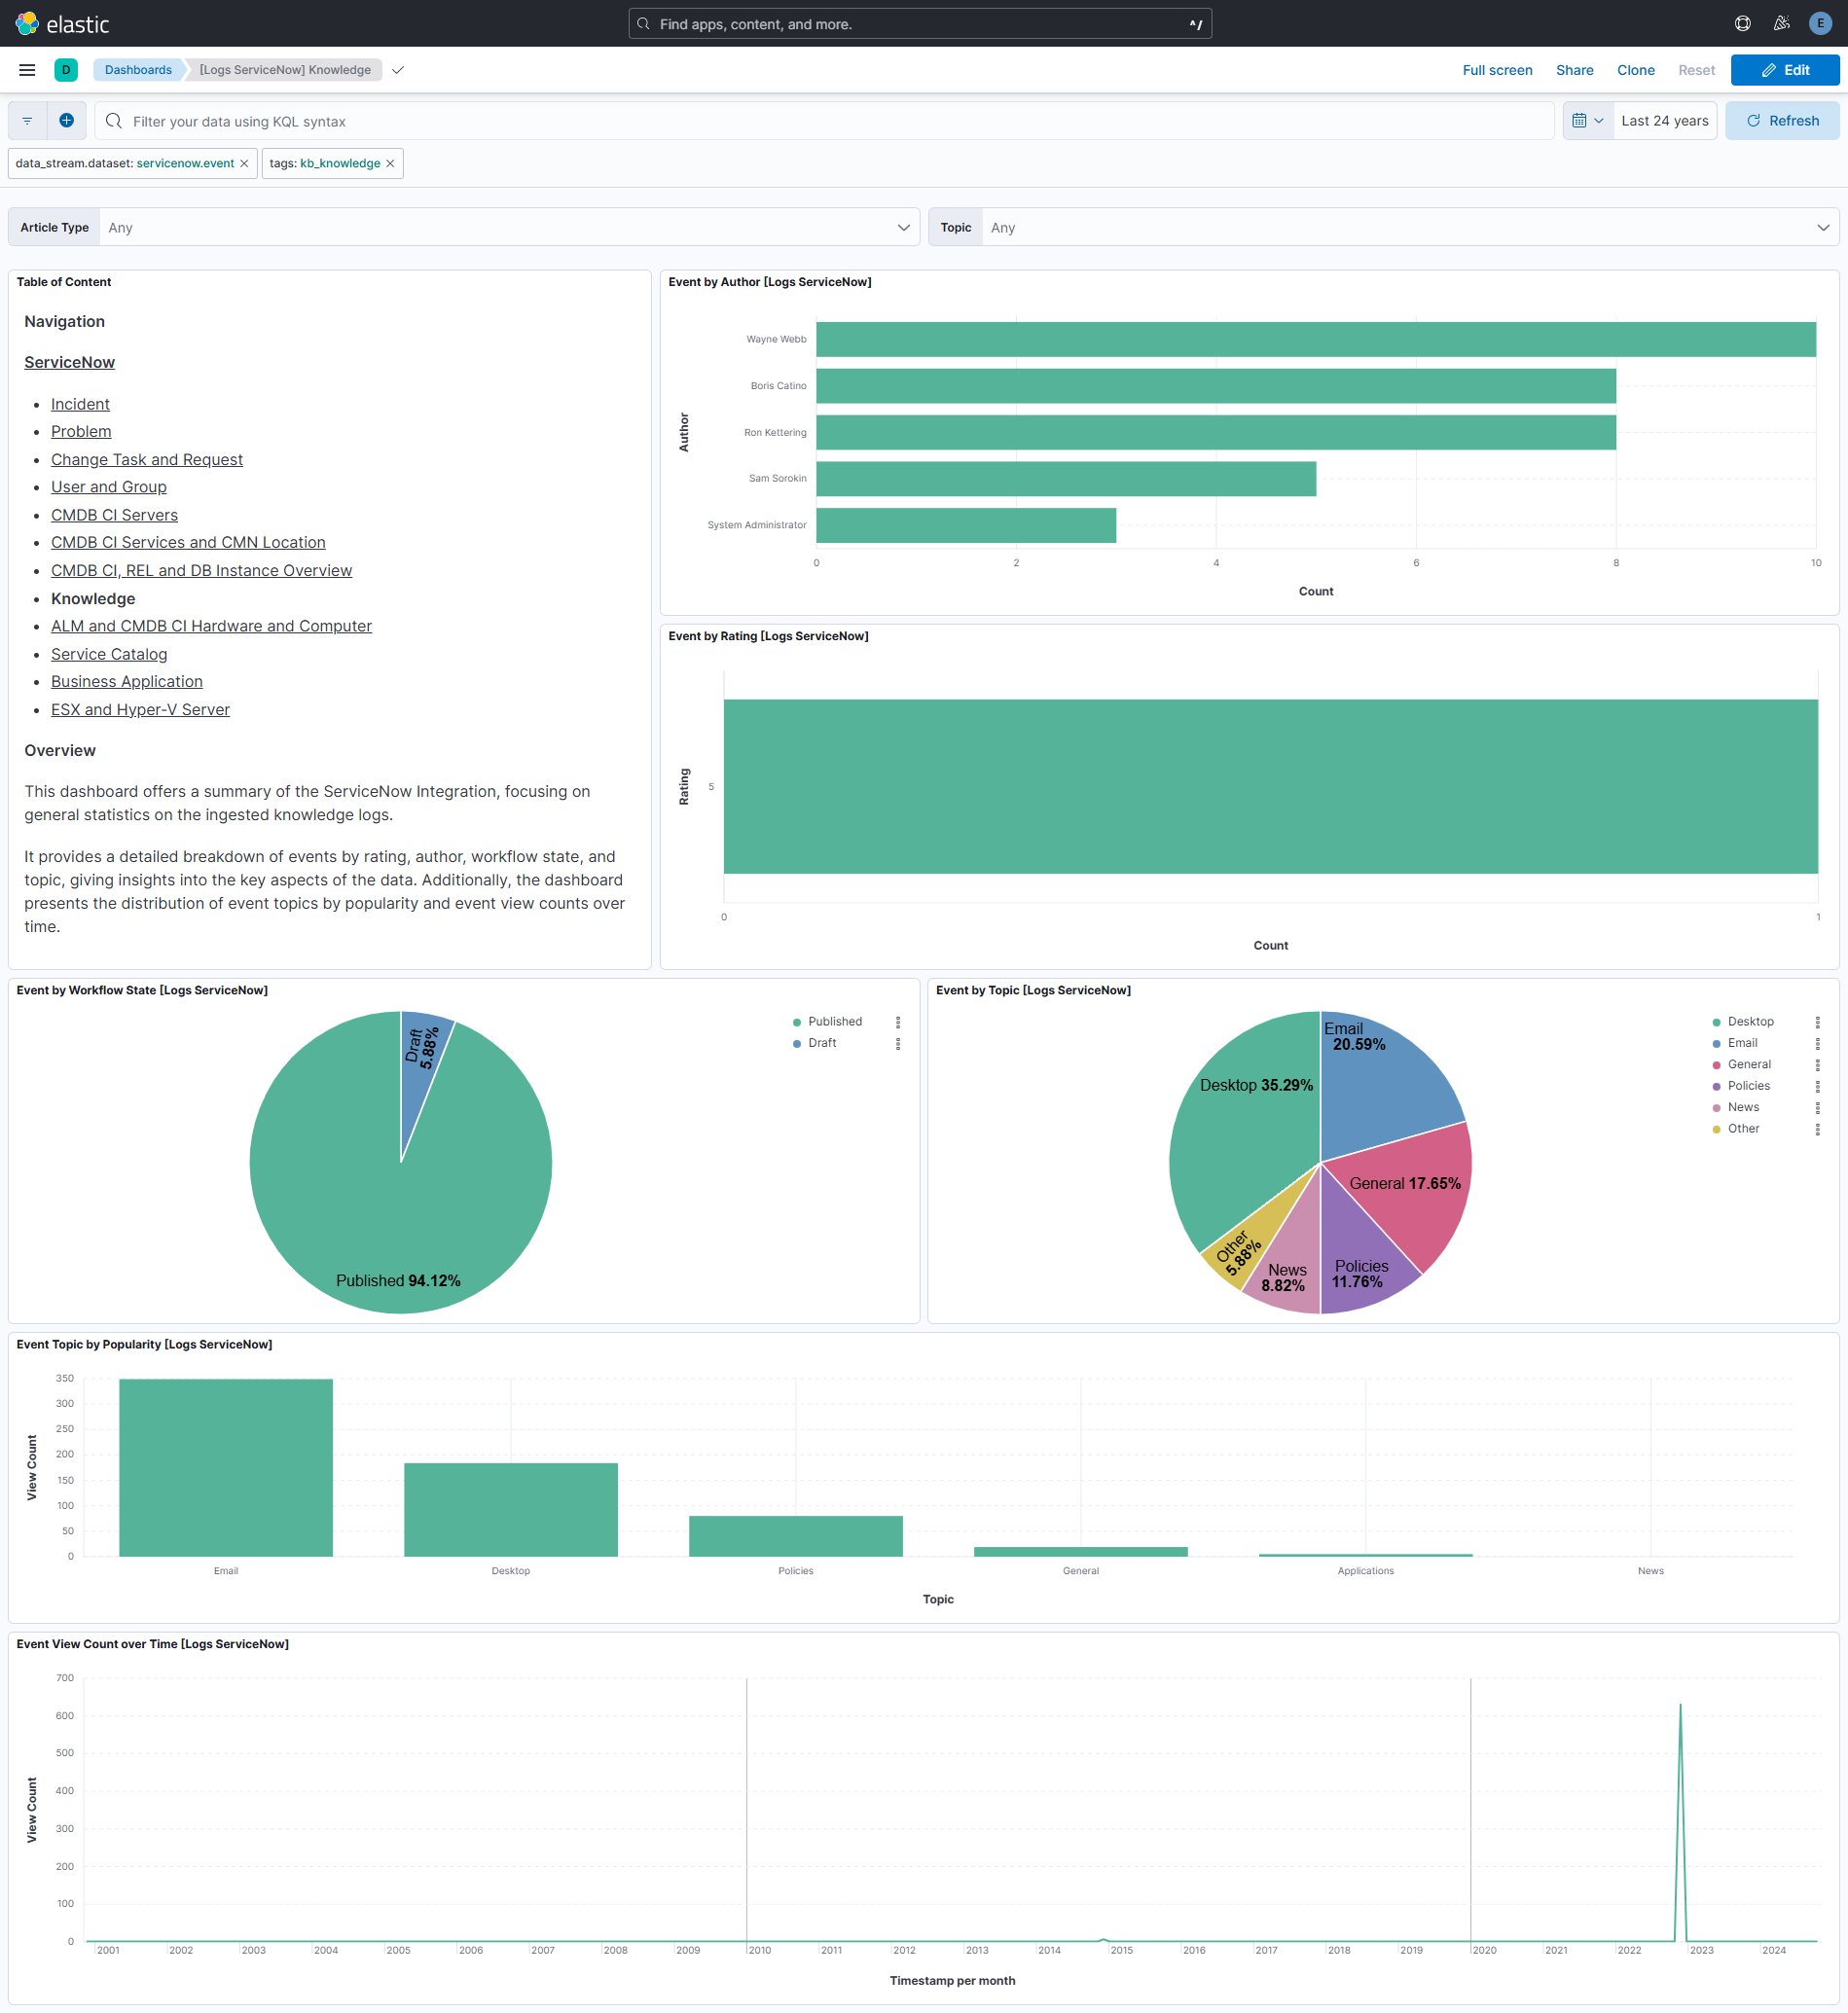This screenshot has height=2013, width=1848.
Task: Open the user profile avatar E
Action: click(1819, 23)
